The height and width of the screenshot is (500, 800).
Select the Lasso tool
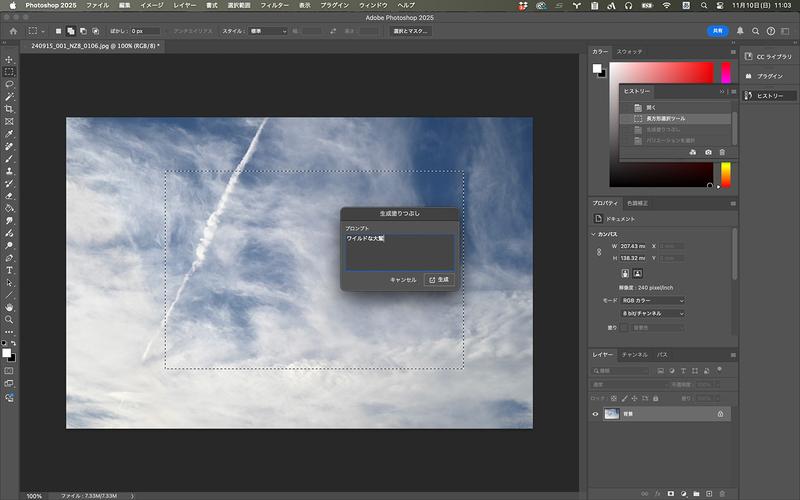pyautogui.click(x=9, y=84)
